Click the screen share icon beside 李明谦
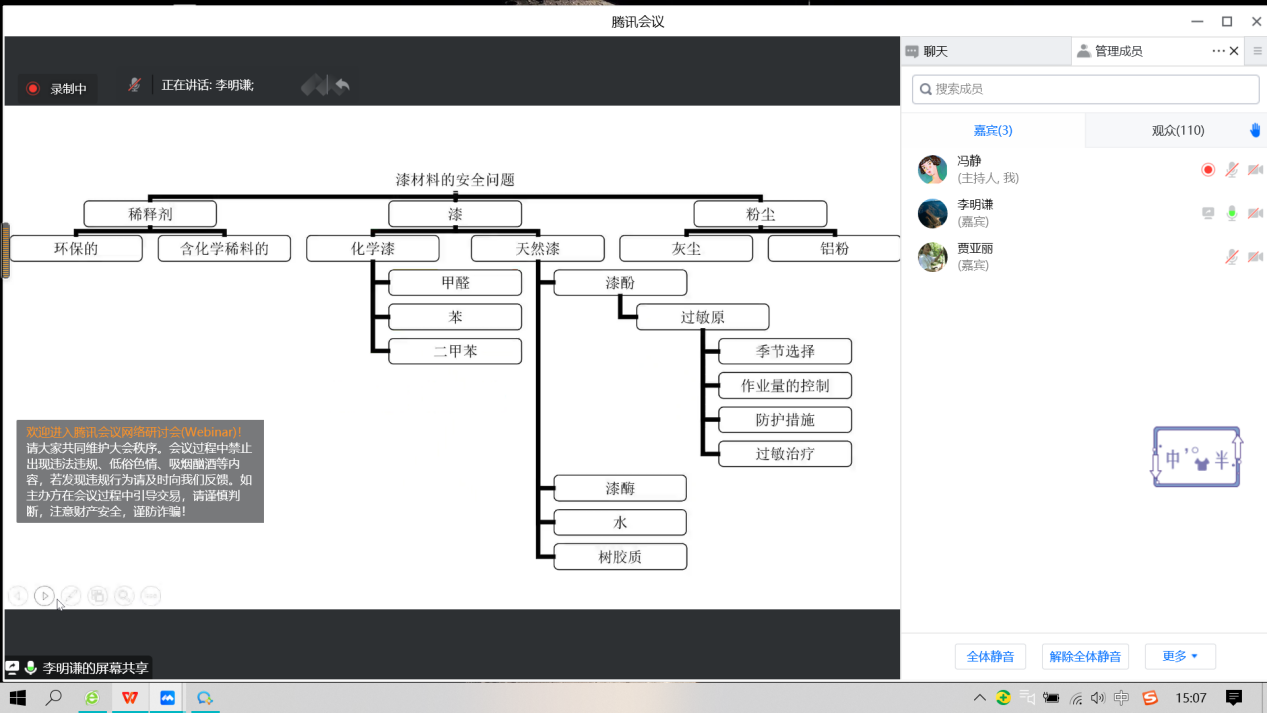 click(x=1208, y=213)
